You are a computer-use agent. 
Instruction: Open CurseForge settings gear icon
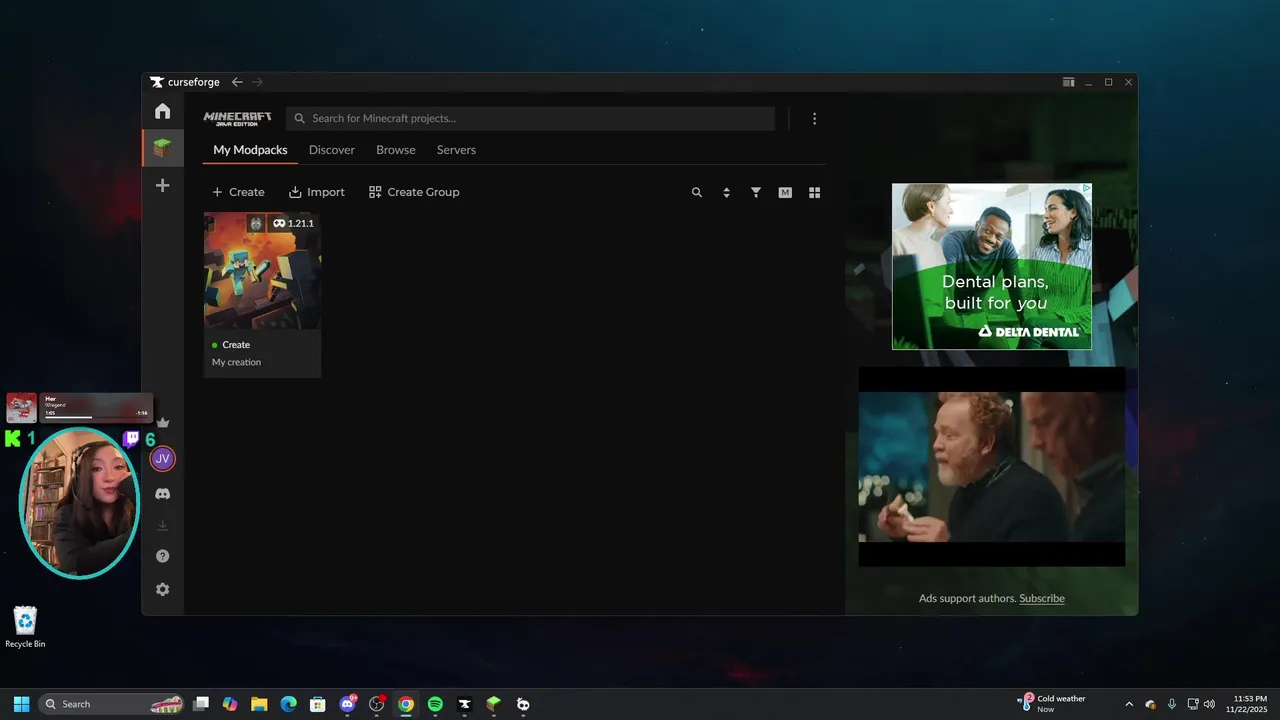[162, 589]
